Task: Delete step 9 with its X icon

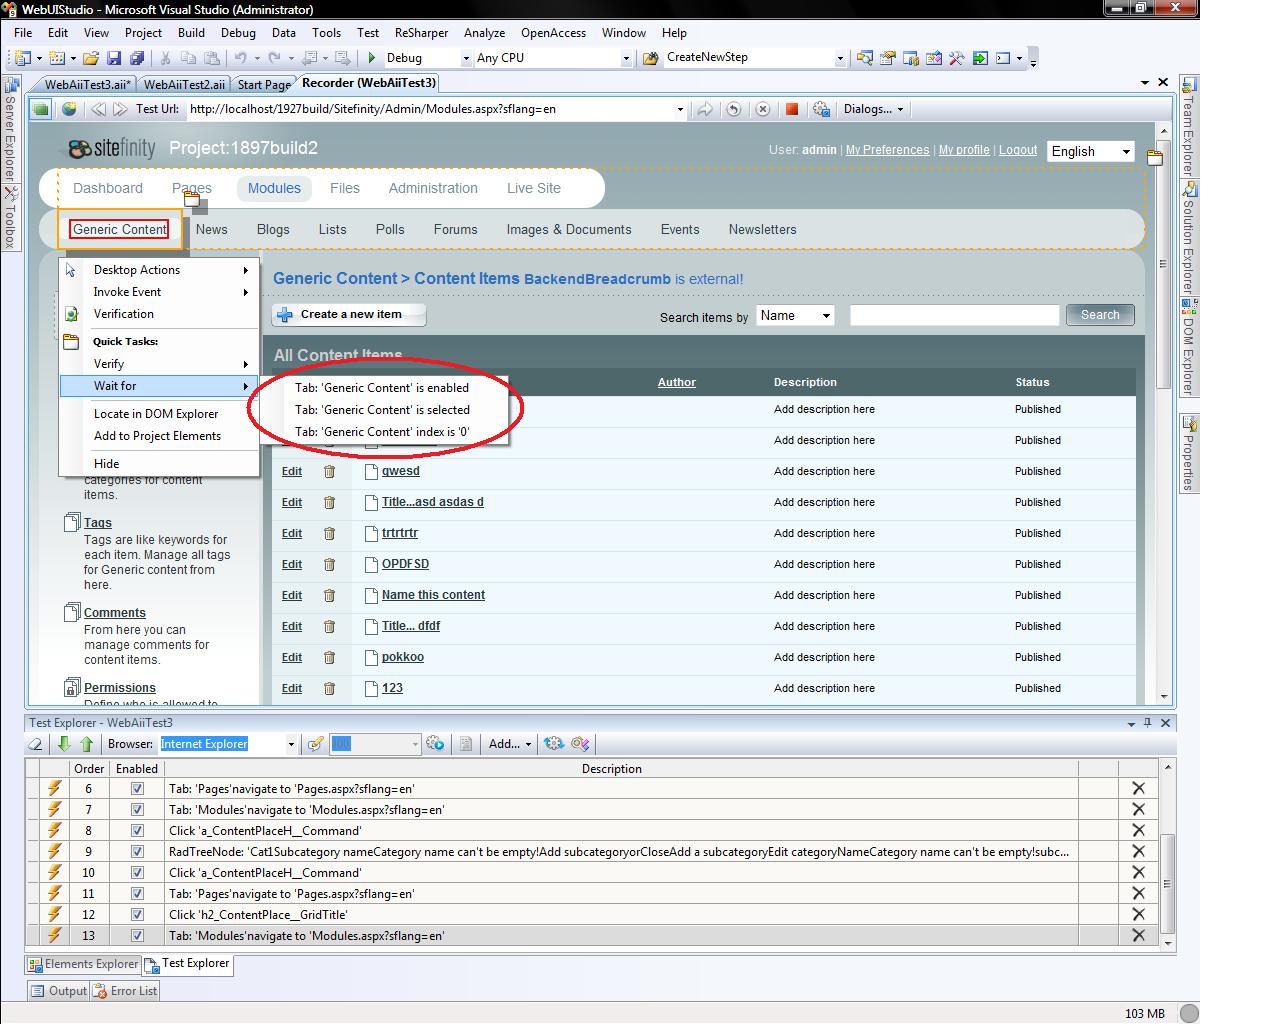Action: pos(1137,851)
